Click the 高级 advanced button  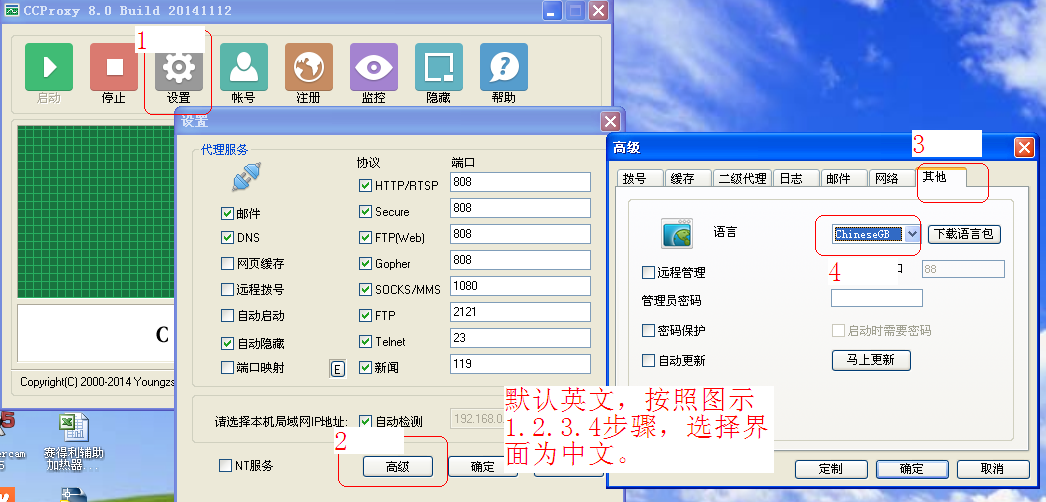tap(398, 467)
